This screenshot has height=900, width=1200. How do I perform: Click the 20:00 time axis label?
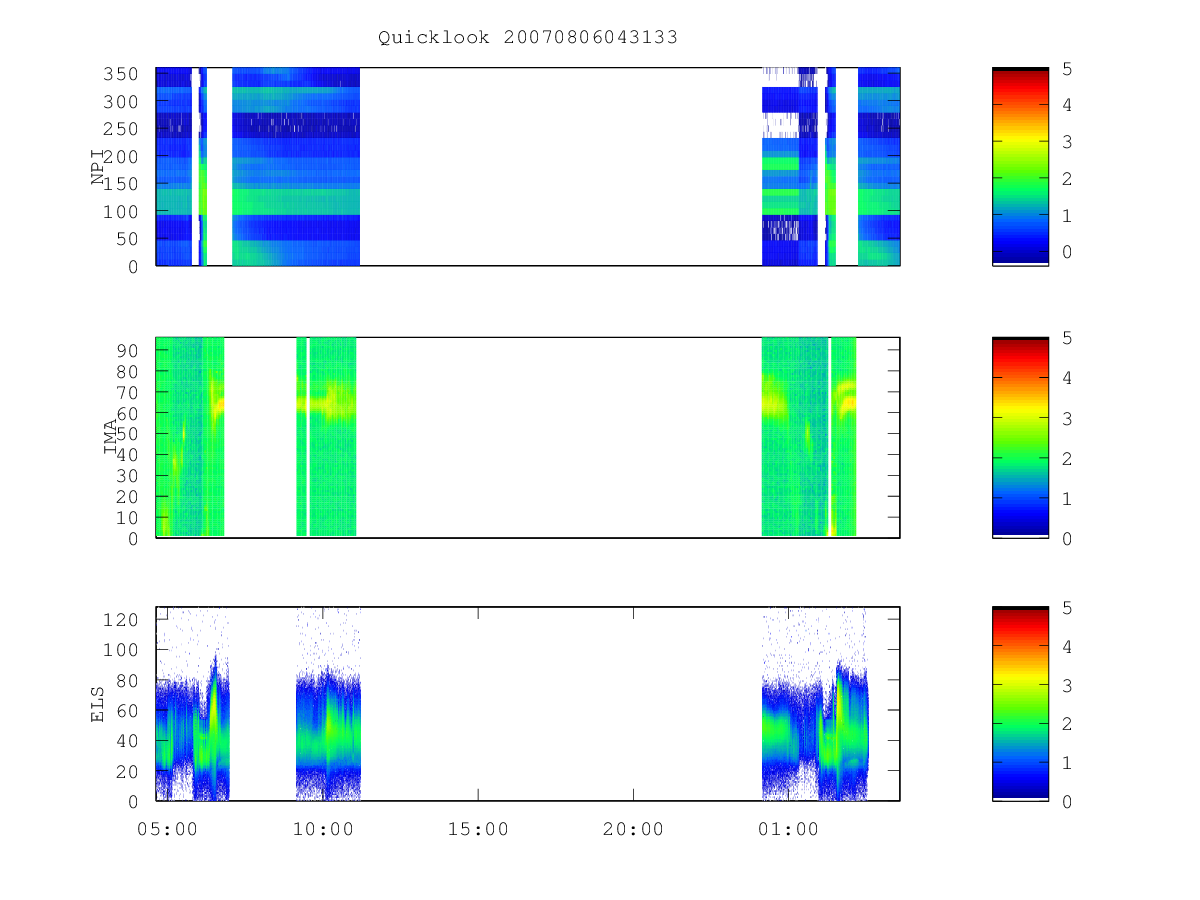[633, 828]
